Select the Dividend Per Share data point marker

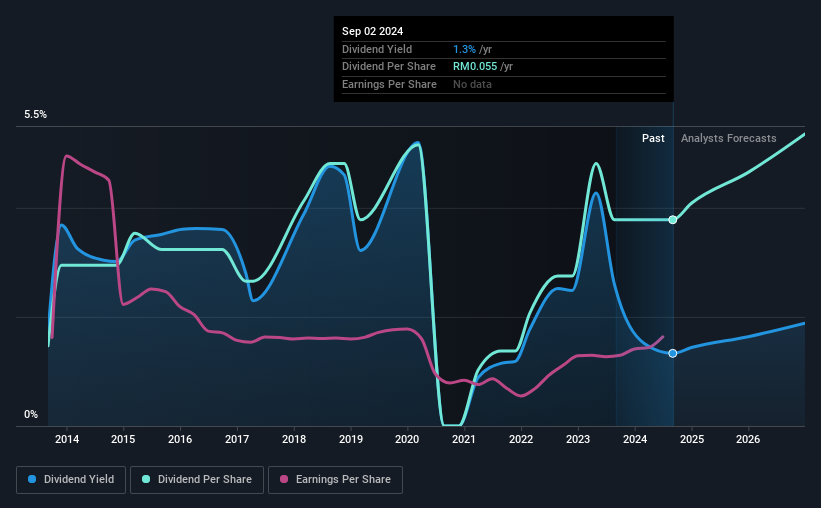click(x=673, y=220)
